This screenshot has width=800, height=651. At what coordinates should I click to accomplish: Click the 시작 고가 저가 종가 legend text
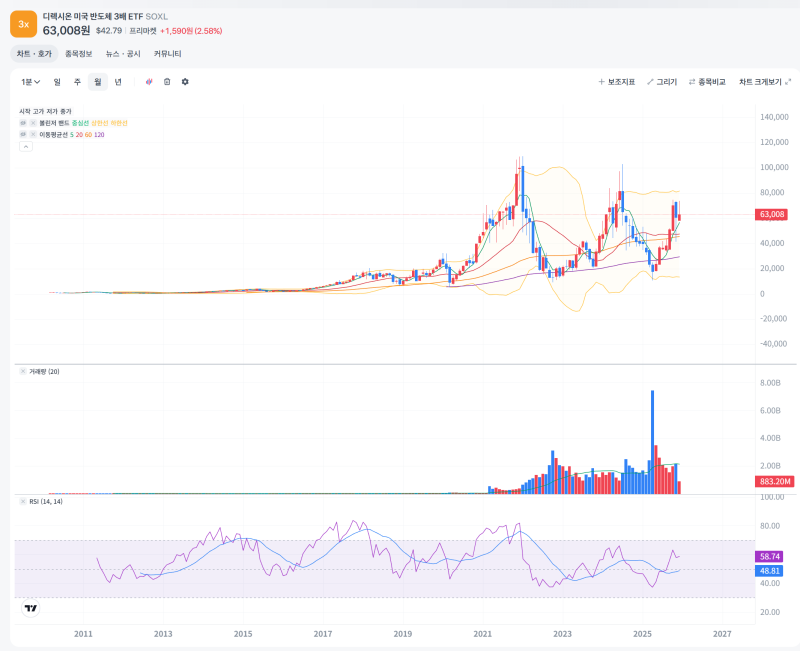pyautogui.click(x=45, y=111)
